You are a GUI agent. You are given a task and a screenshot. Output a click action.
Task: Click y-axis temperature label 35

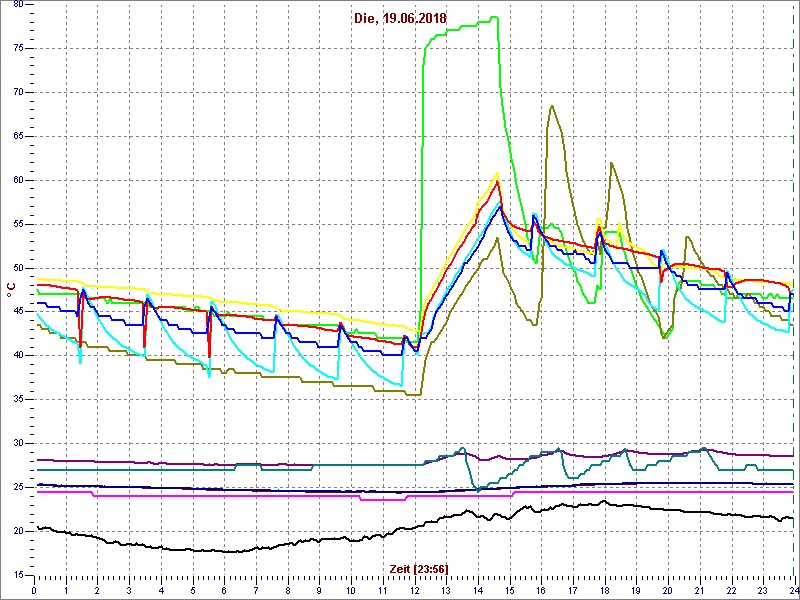point(18,399)
